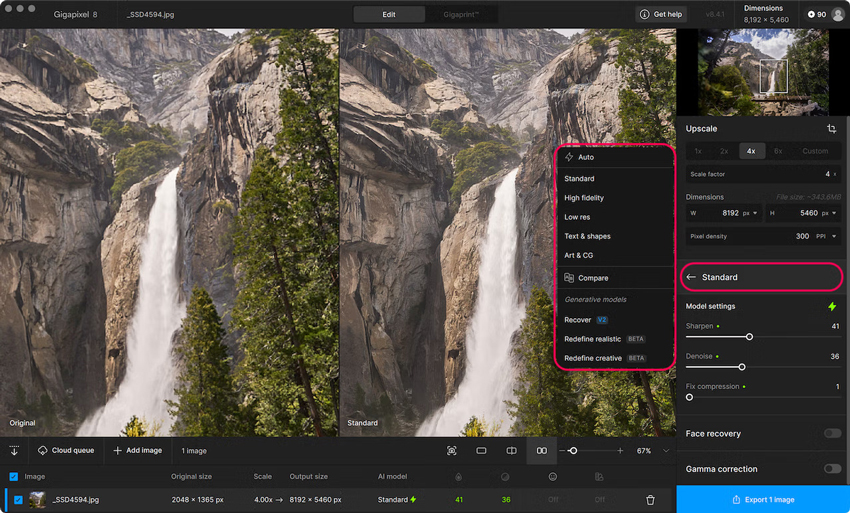The height and width of the screenshot is (513, 850).
Task: Select the single view icon
Action: point(481,451)
